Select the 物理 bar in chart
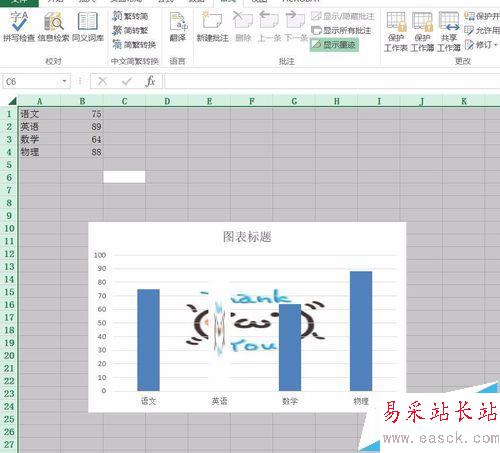The width and height of the screenshot is (500, 453). (361, 331)
